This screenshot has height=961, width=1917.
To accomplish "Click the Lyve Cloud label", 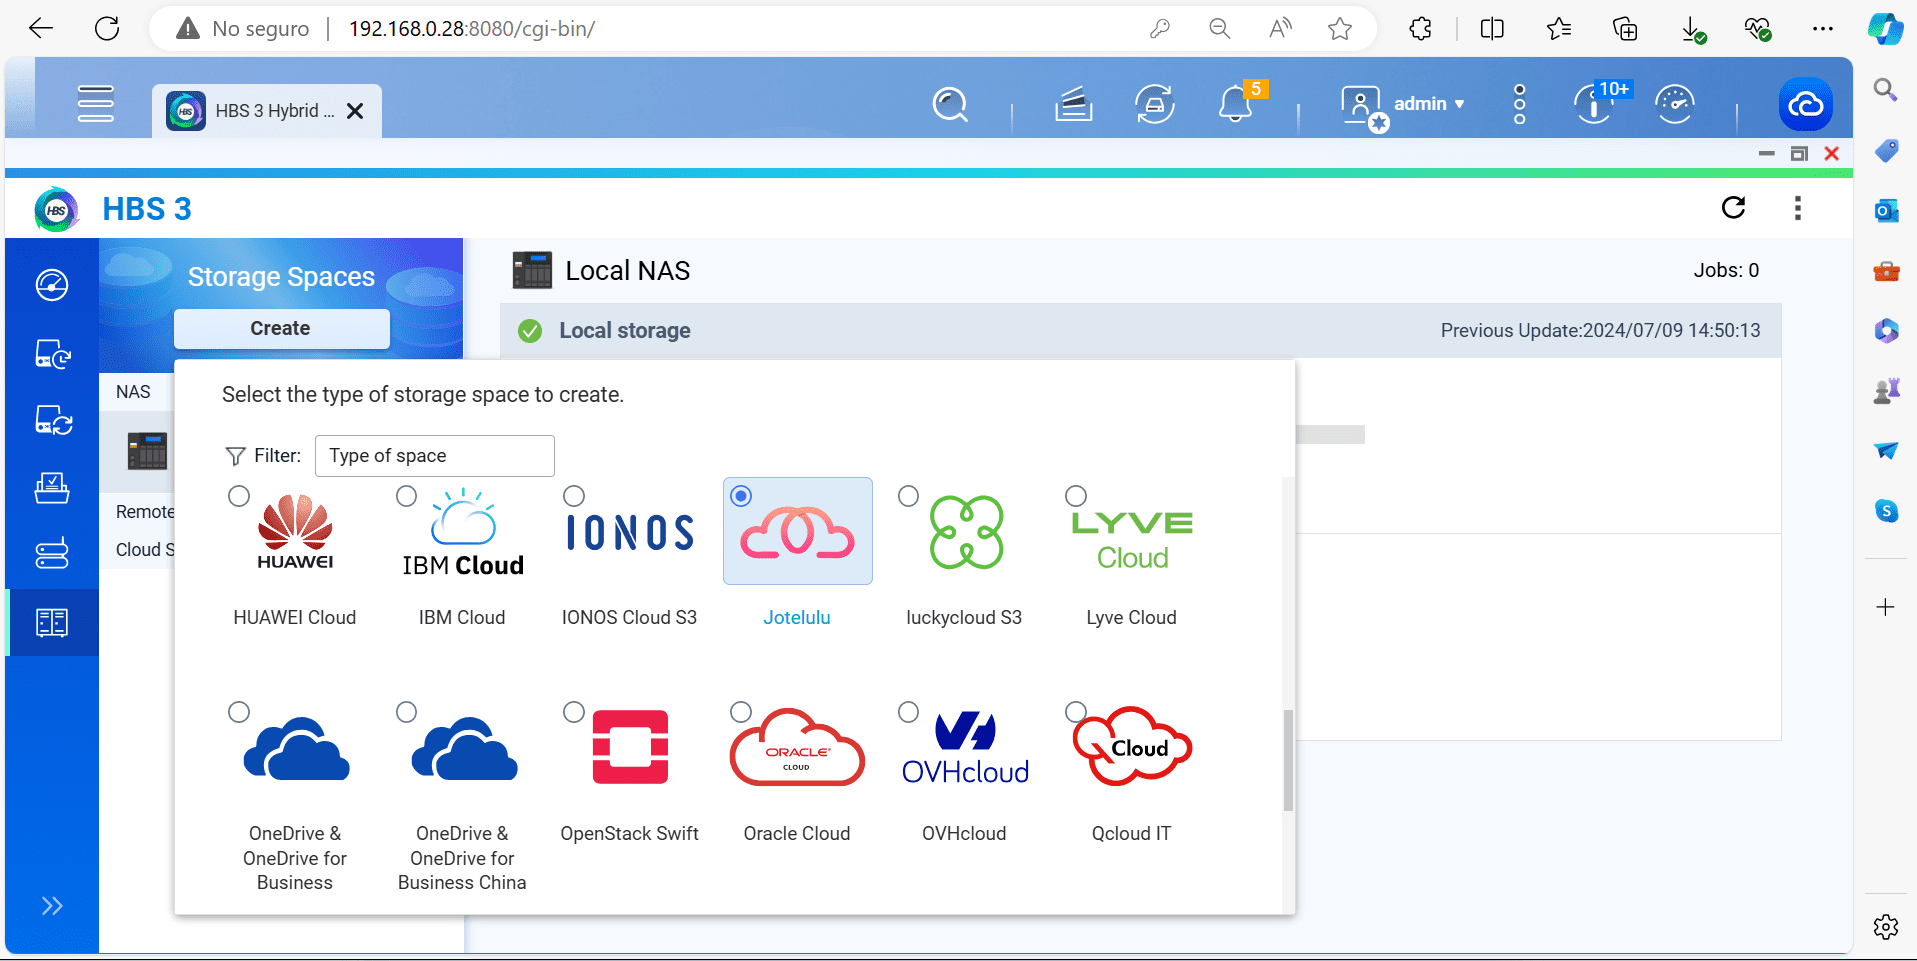I will [1131, 618].
